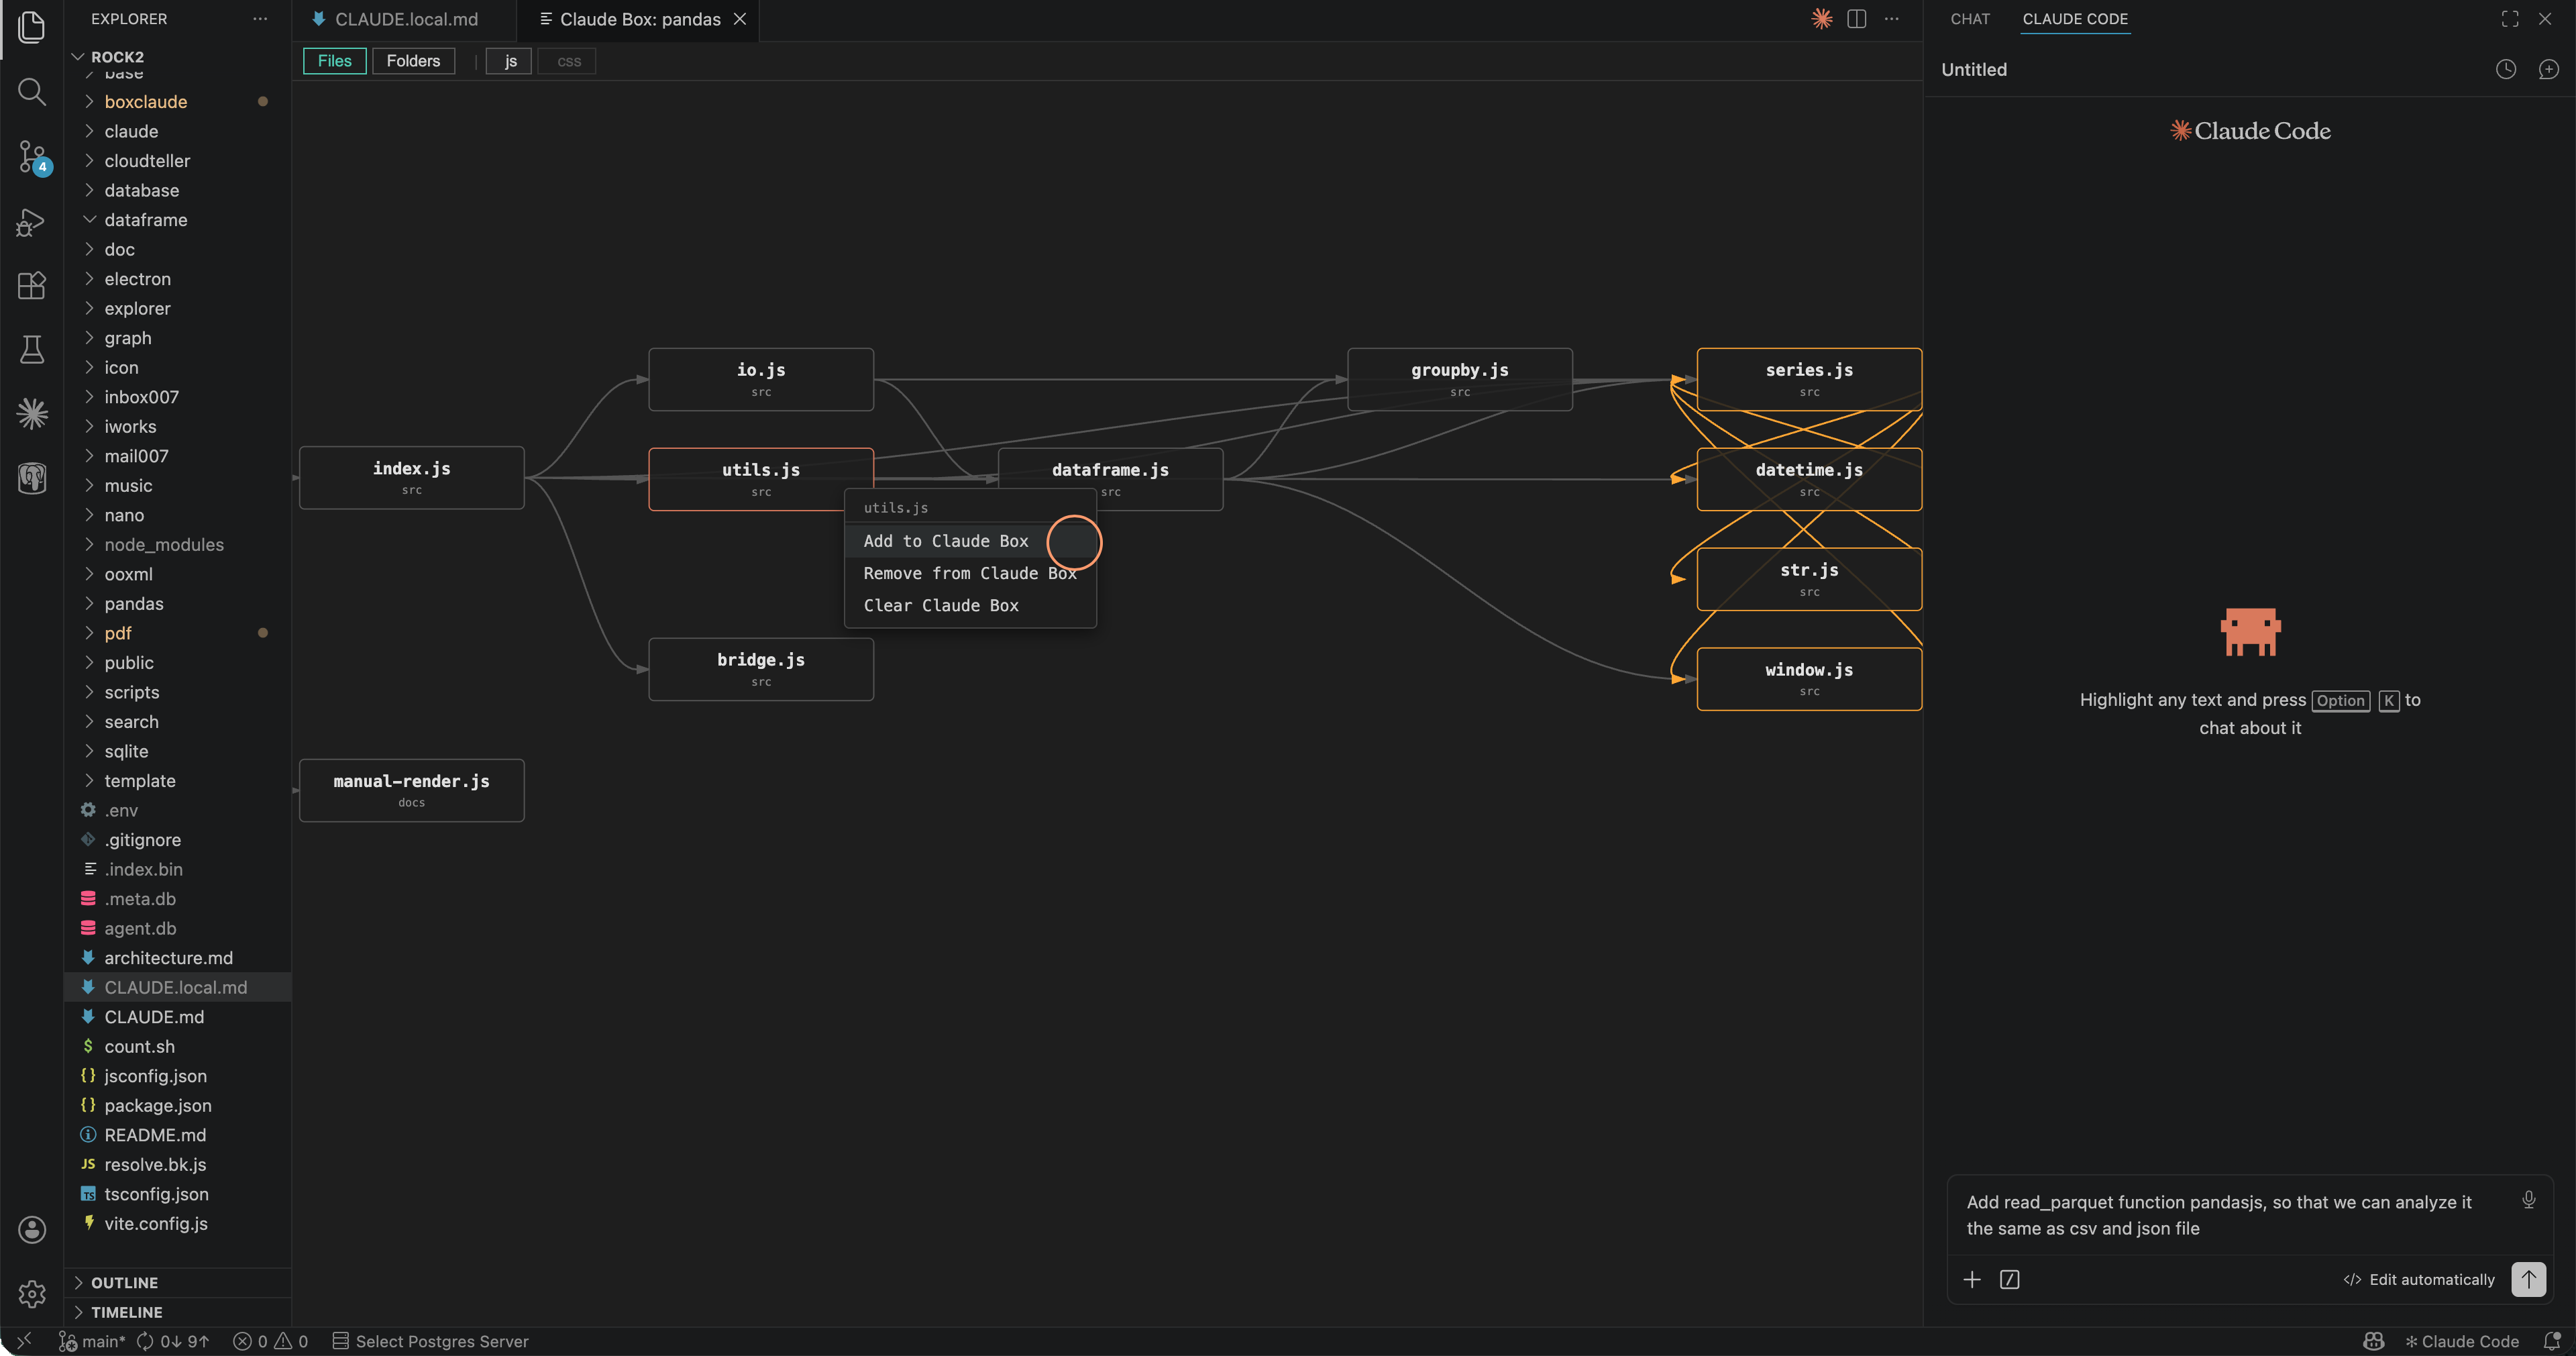Select the CLAUDE CODE tab
The width and height of the screenshot is (2576, 1356).
coord(2075,19)
